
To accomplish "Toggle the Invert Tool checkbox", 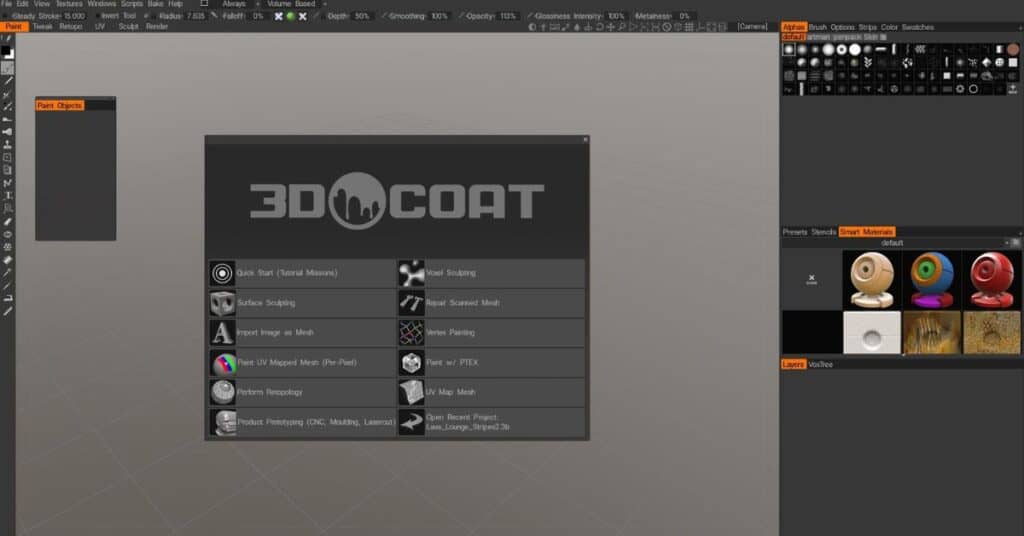I will pos(97,16).
